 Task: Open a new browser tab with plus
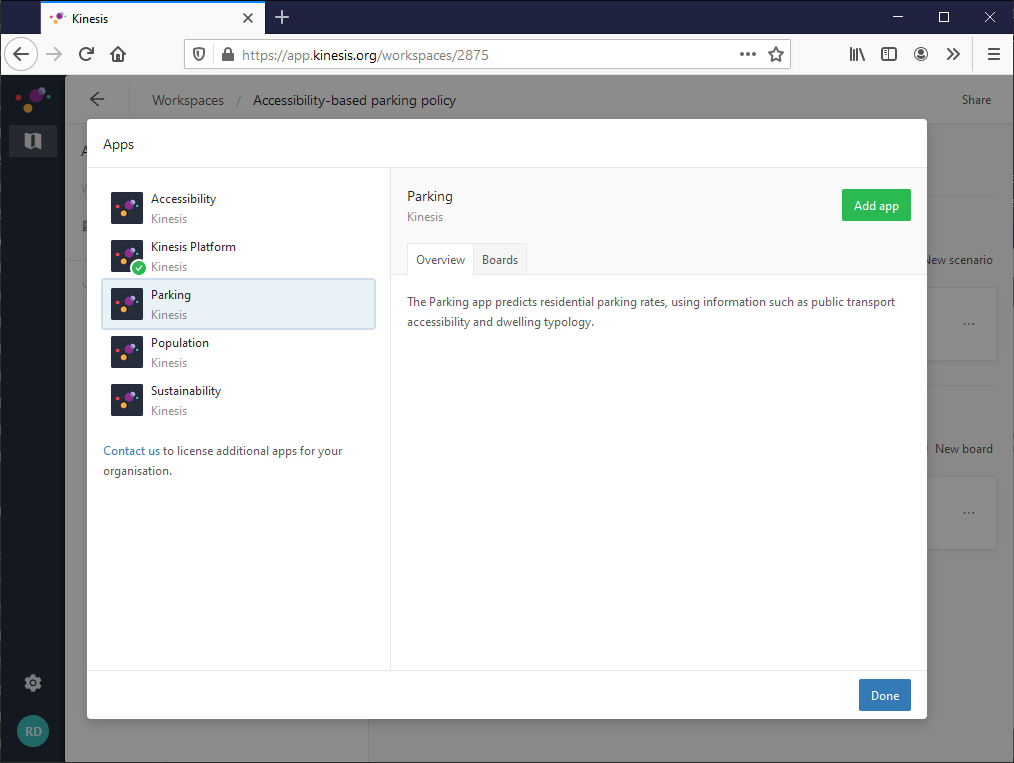pos(282,17)
